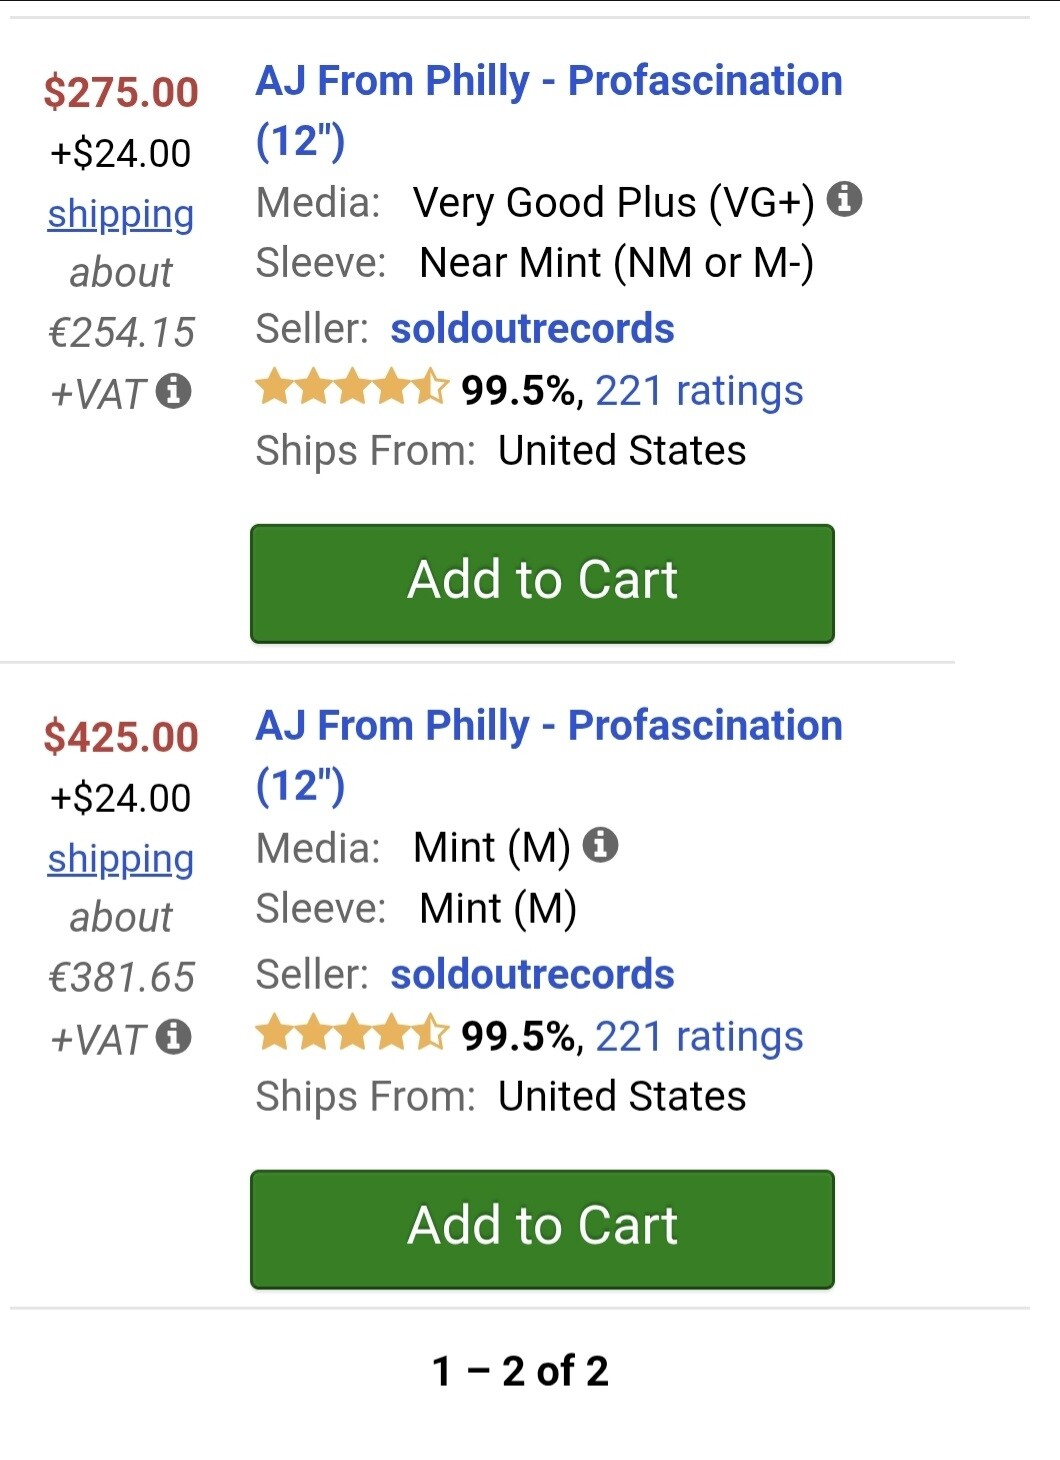1060x1460 pixels.
Task: Click info icon beside Mint (M) media condition
Action: pyautogui.click(x=600, y=845)
